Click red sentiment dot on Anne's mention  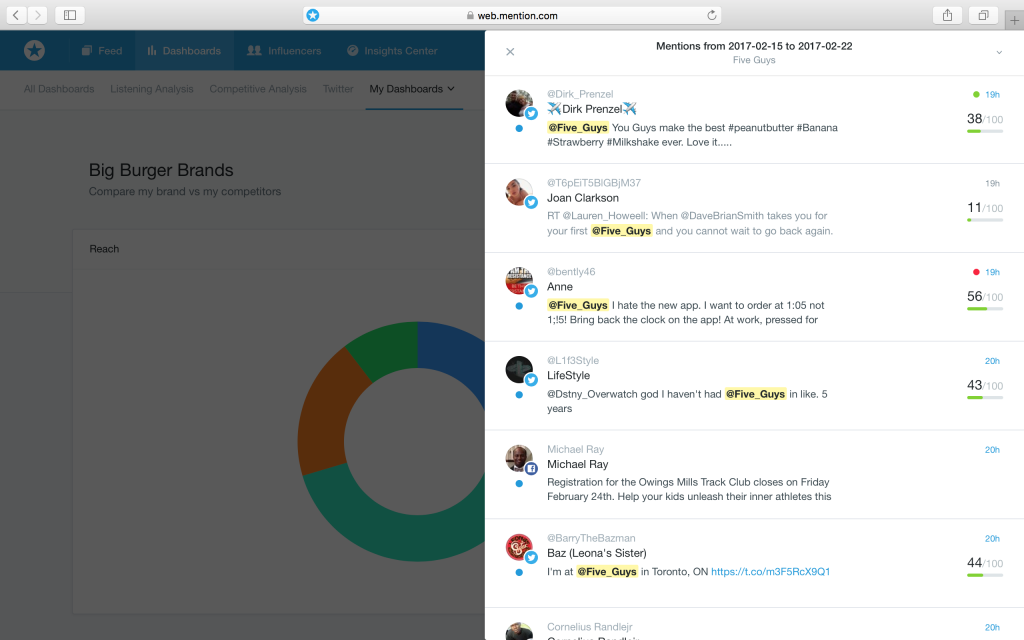tap(976, 272)
